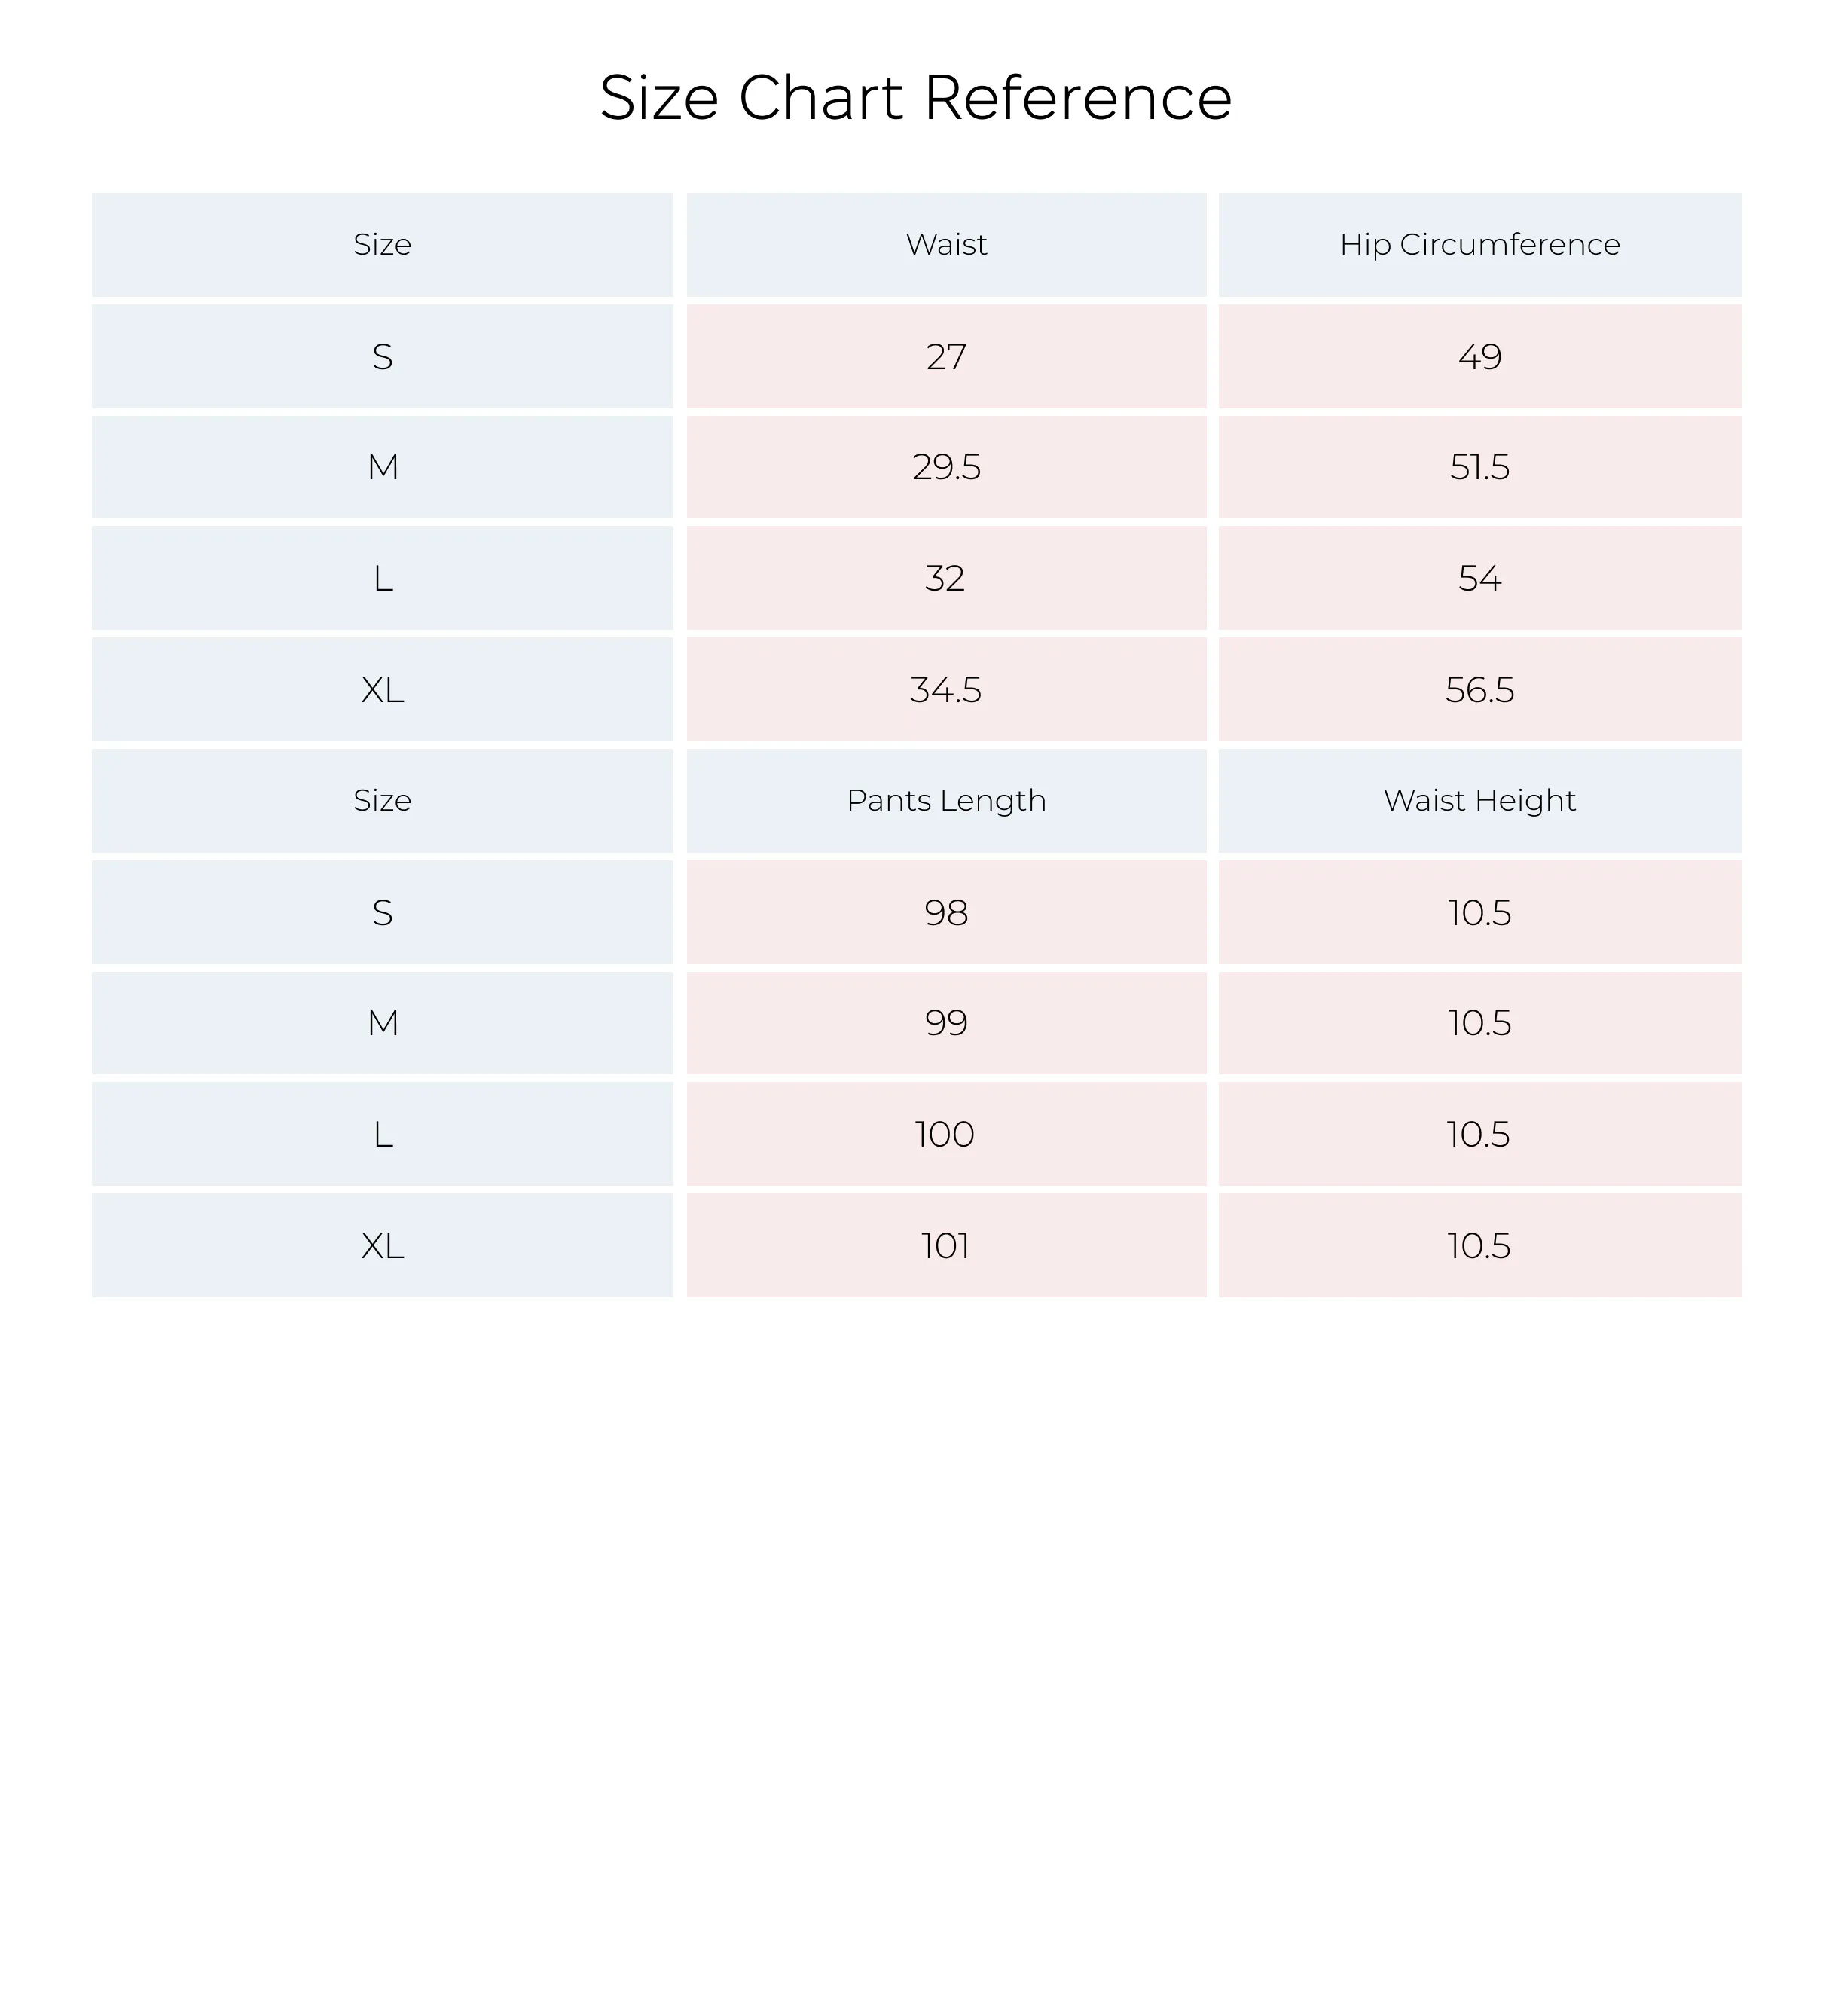Select waist value 34.5
This screenshot has width=1832, height=2016.
[x=946, y=690]
